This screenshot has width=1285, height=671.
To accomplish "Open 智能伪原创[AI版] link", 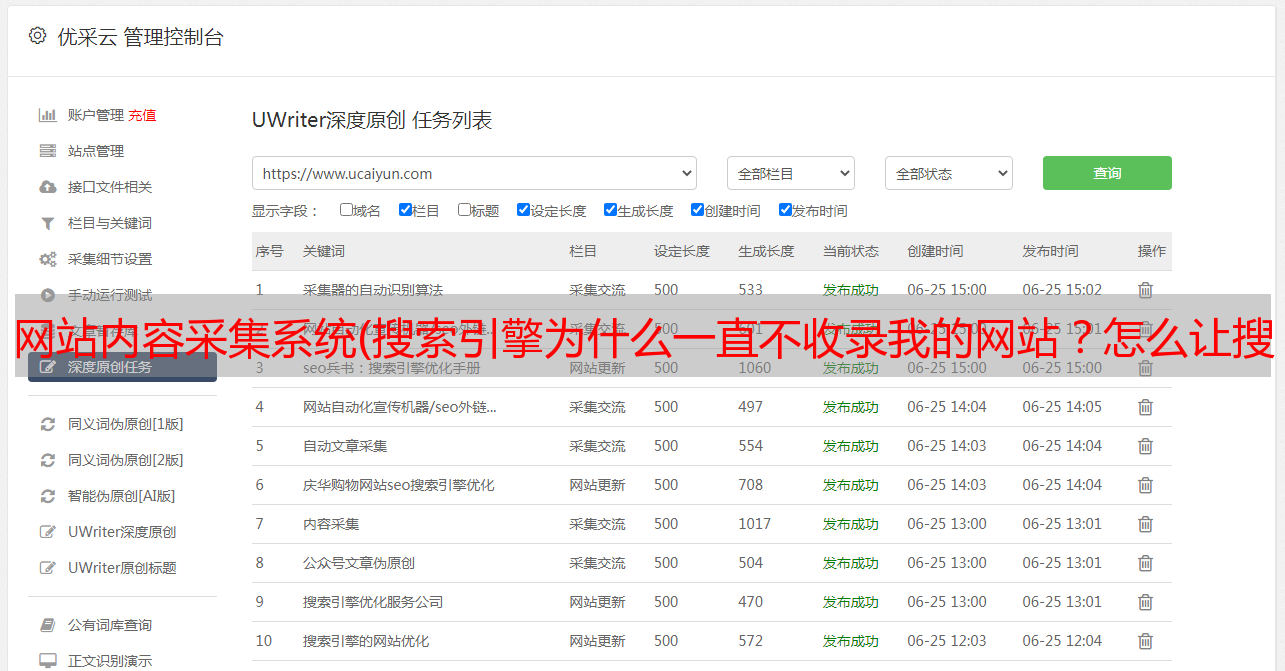I will click(x=122, y=496).
